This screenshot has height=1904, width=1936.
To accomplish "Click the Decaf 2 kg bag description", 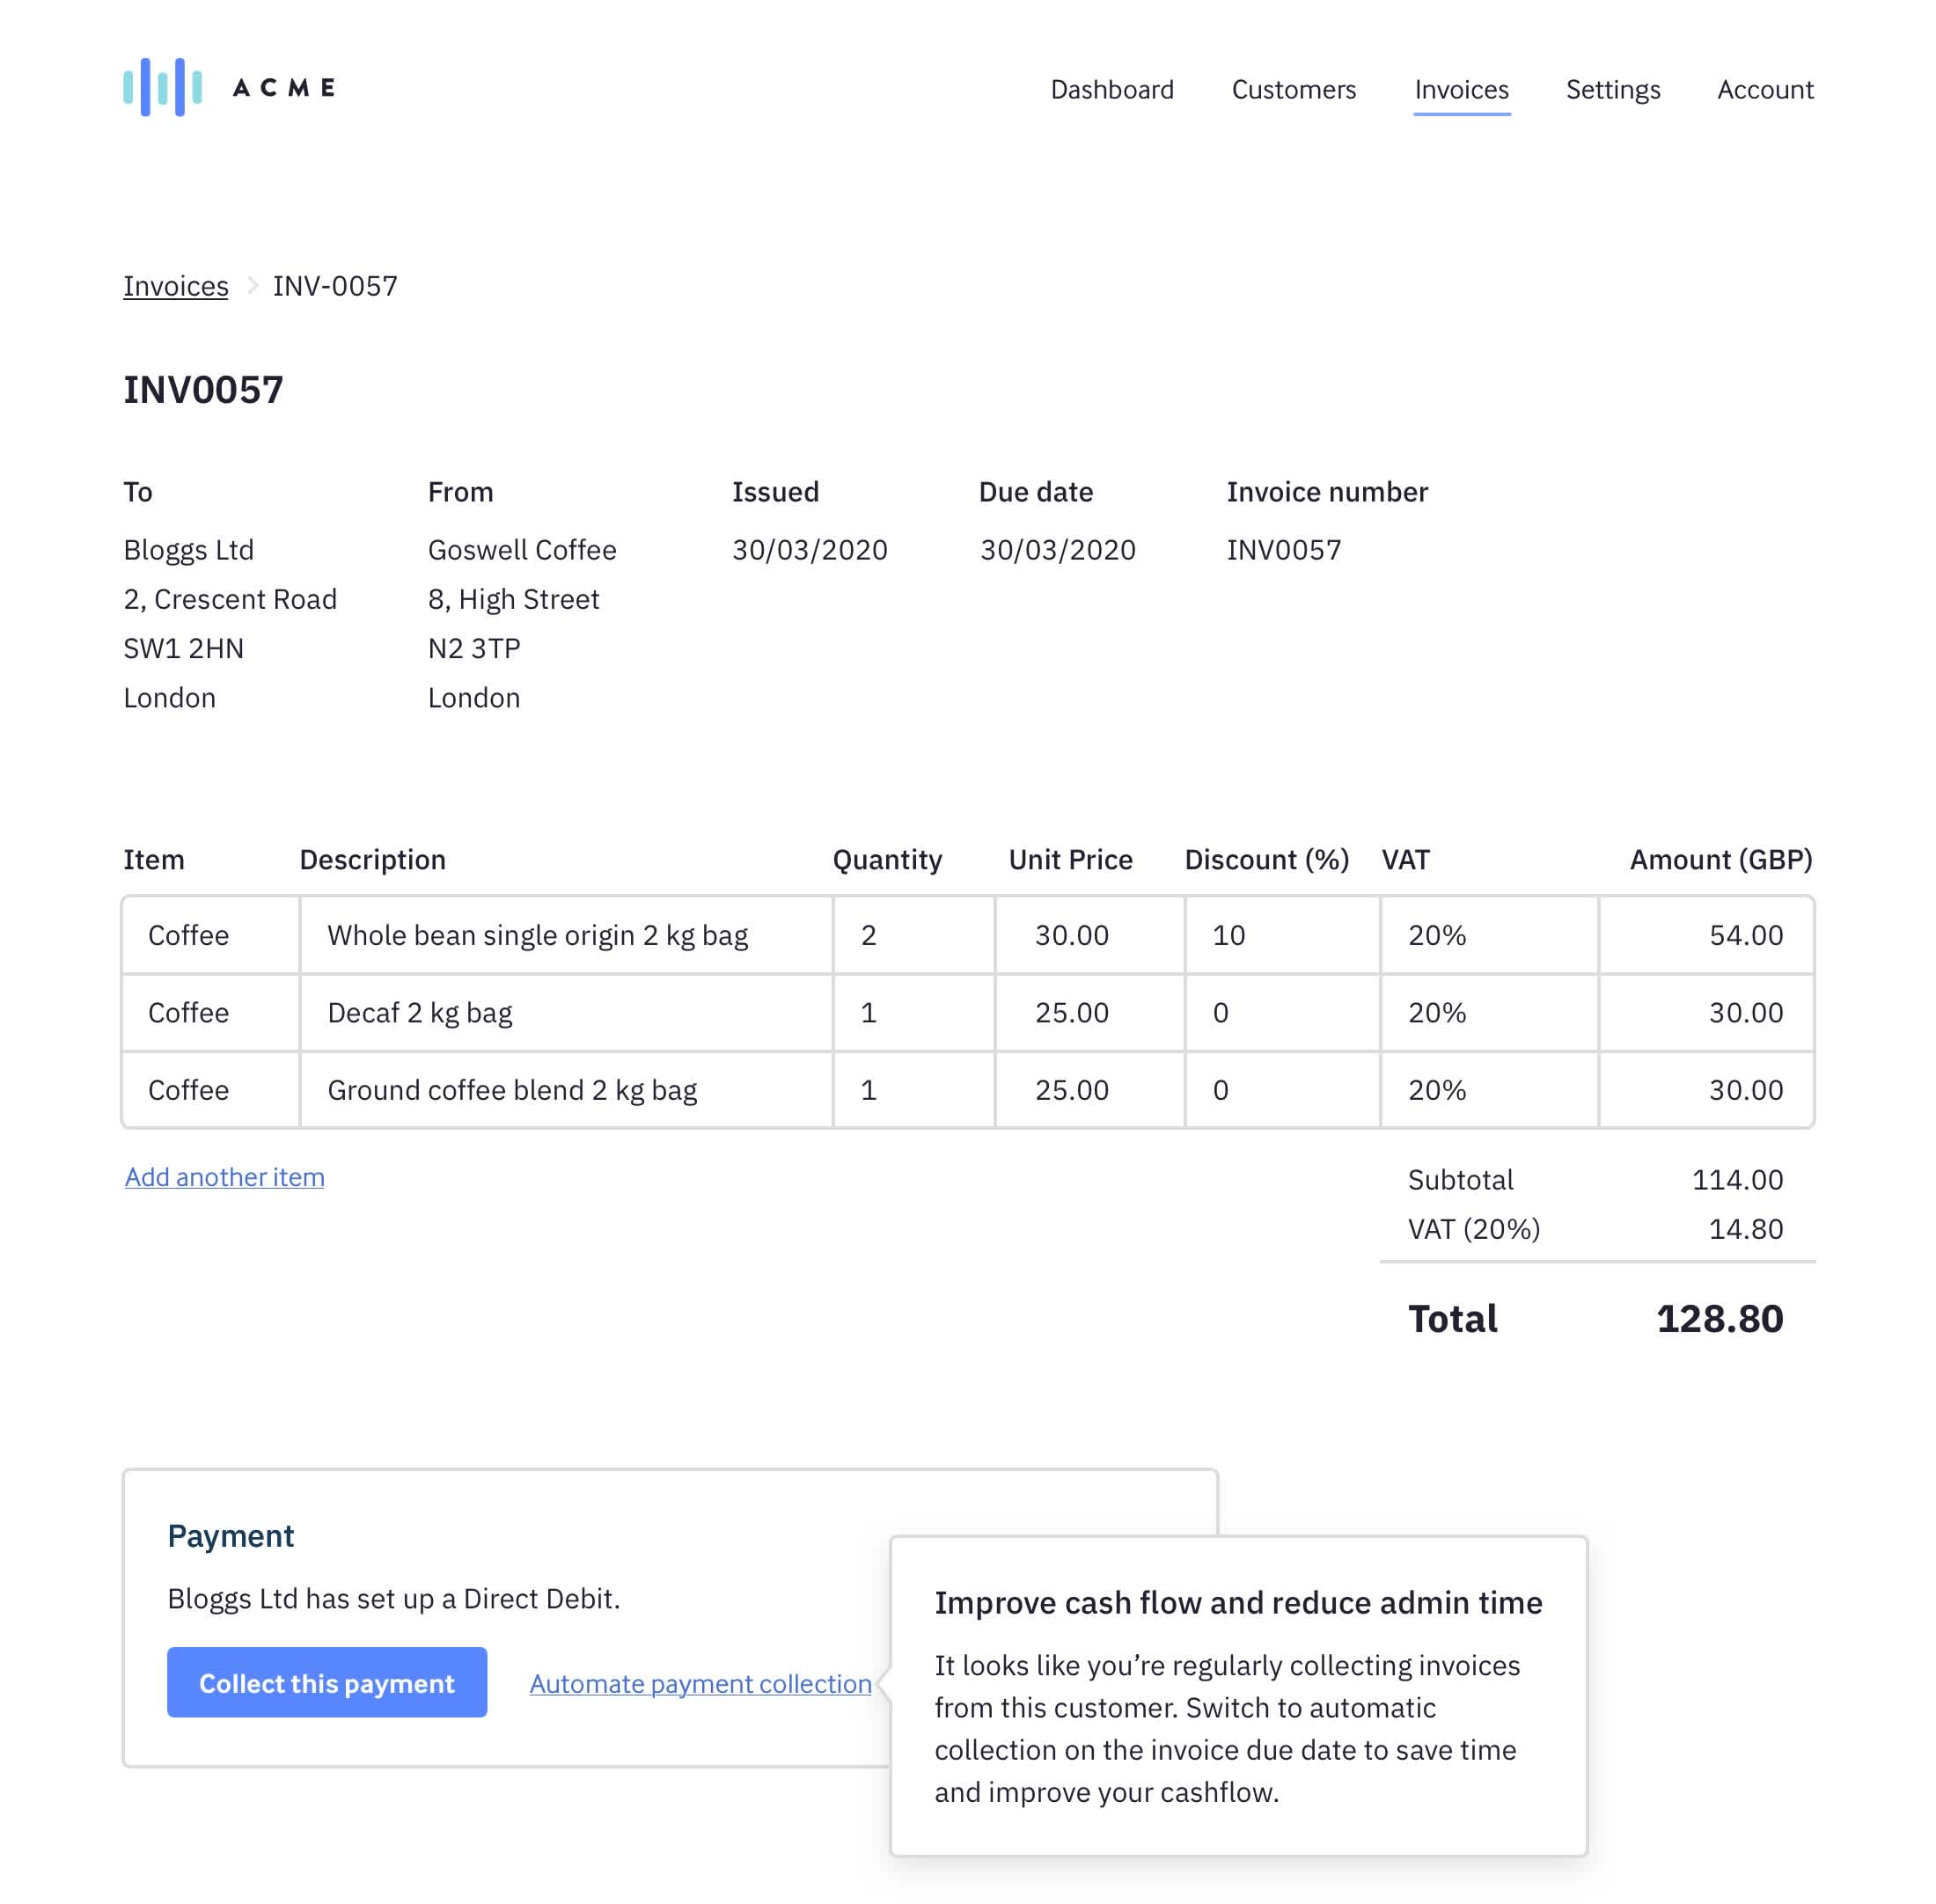I will tap(565, 1013).
